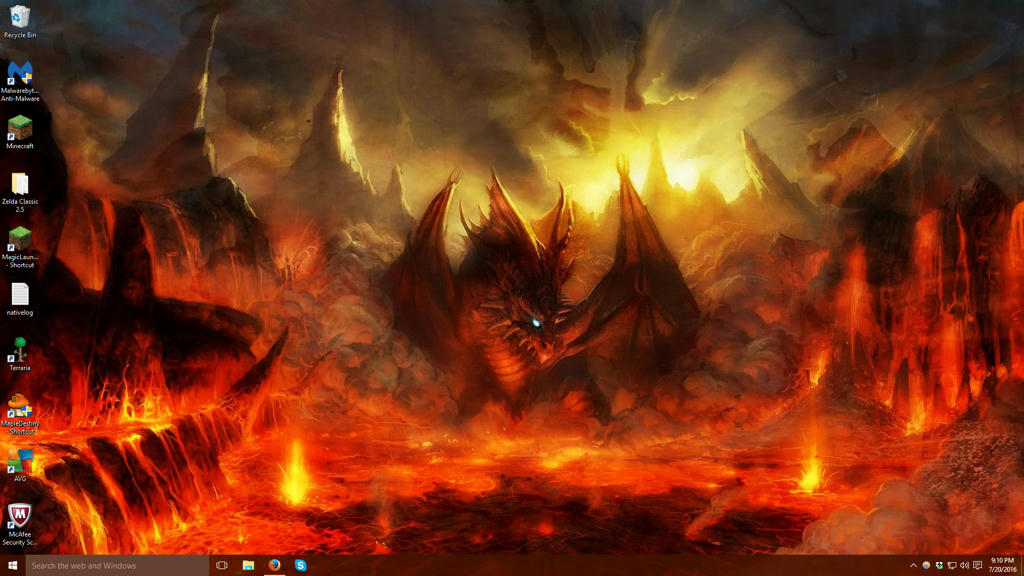
Task: Open Skype from the taskbar
Action: [300, 566]
